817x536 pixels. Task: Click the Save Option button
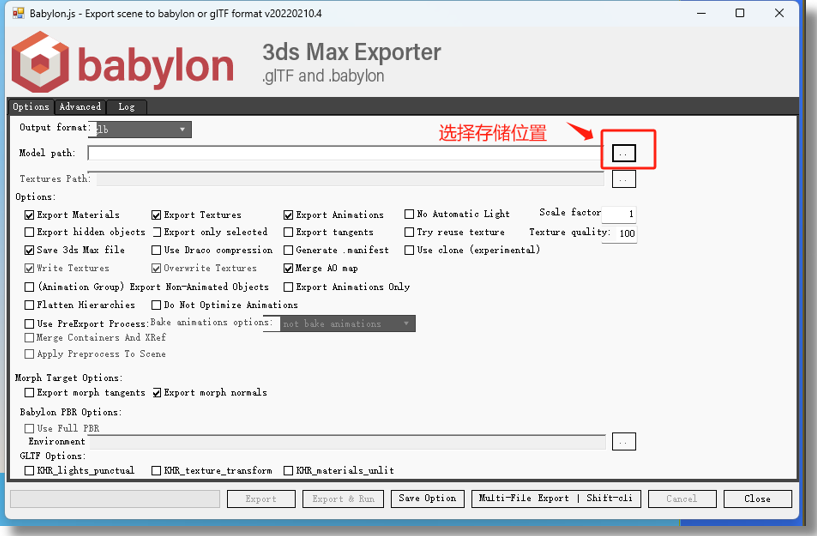pyautogui.click(x=427, y=498)
